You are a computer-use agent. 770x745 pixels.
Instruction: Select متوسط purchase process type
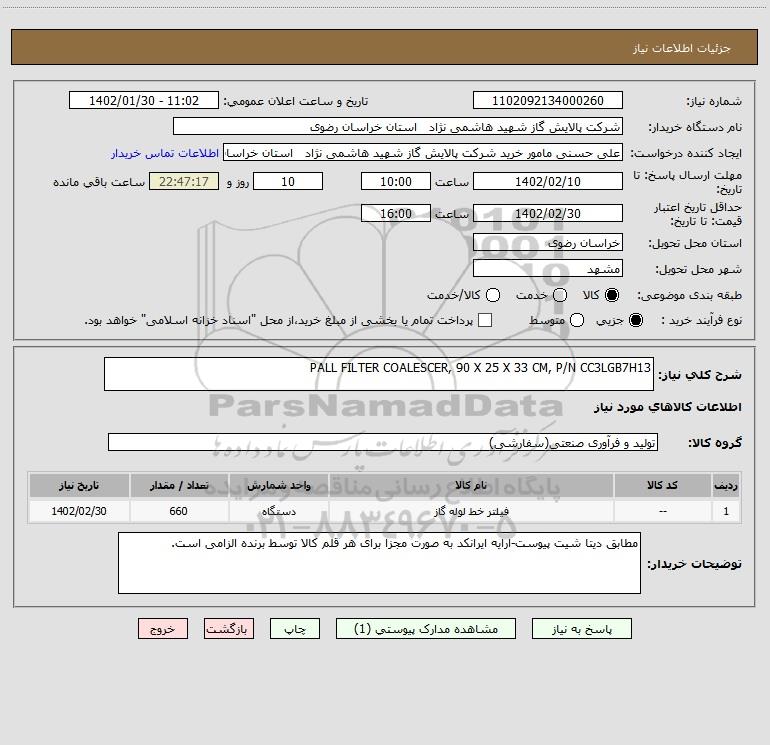560,321
